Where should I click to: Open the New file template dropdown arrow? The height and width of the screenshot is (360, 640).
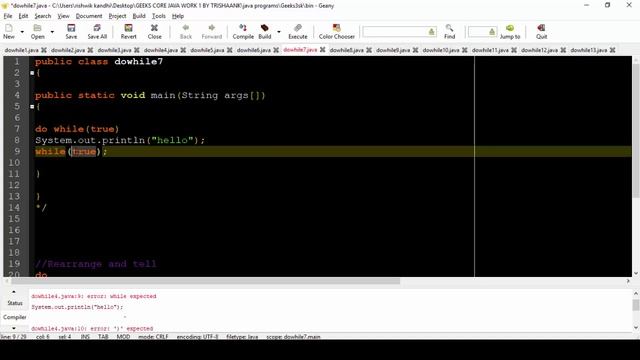click(22, 32)
